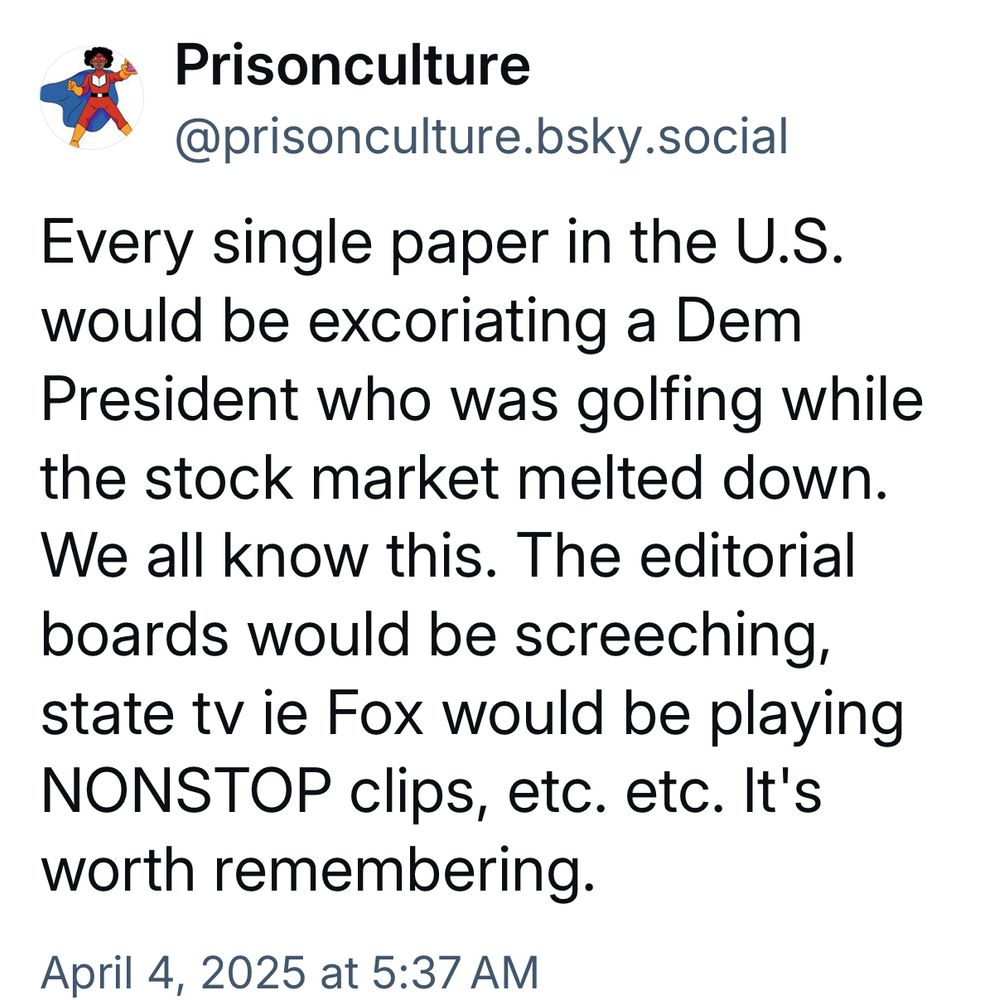Click the phrase "state tv" in the post
This screenshot has width=999, height=1000.
(143, 714)
